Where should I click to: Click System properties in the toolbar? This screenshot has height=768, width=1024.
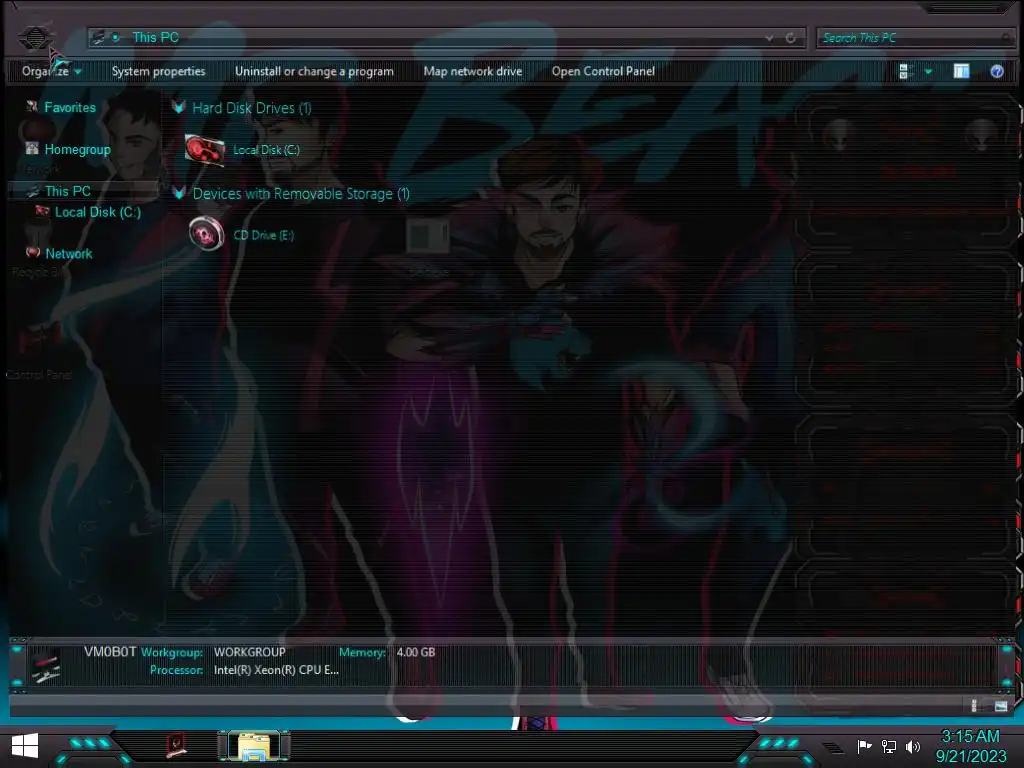158,71
